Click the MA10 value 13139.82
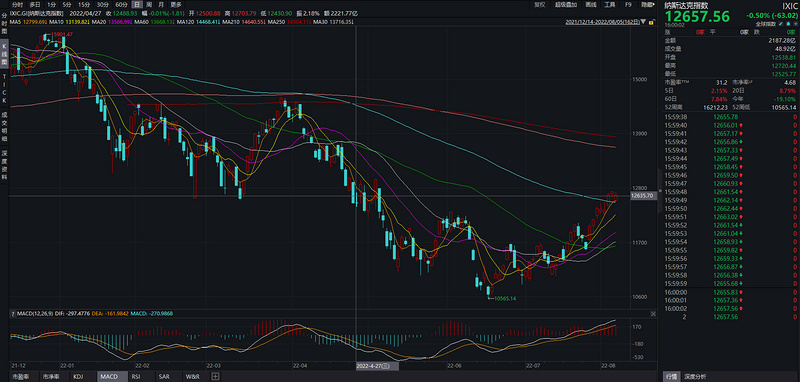Image resolution: width=800 pixels, height=382 pixels. (77, 22)
